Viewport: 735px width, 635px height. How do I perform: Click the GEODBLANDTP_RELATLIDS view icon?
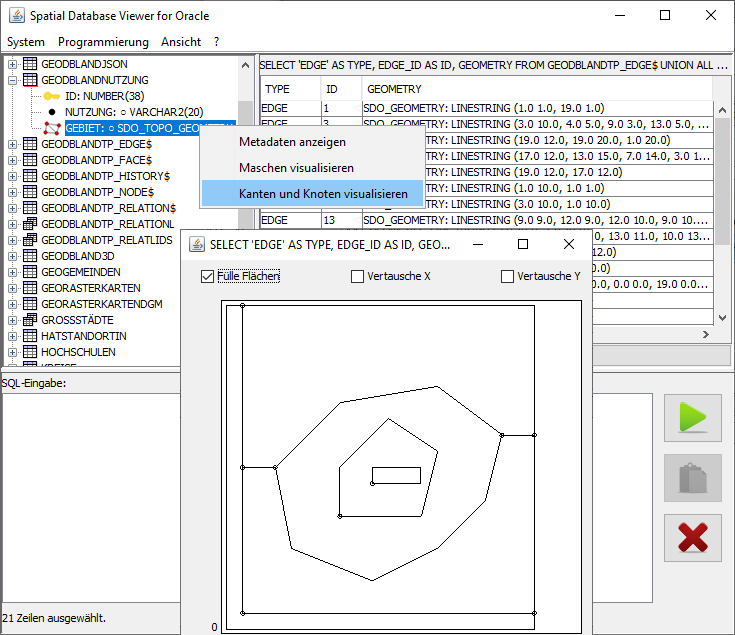coord(30,239)
